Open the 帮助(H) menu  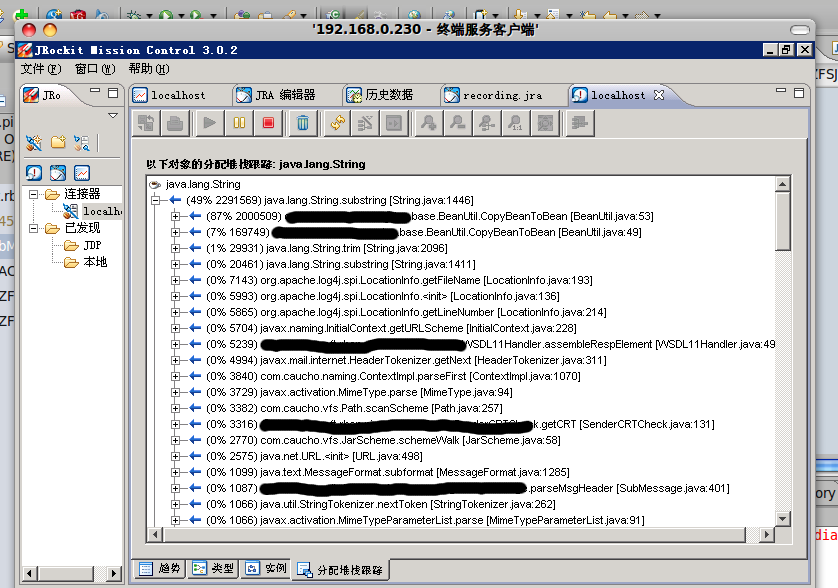click(149, 69)
